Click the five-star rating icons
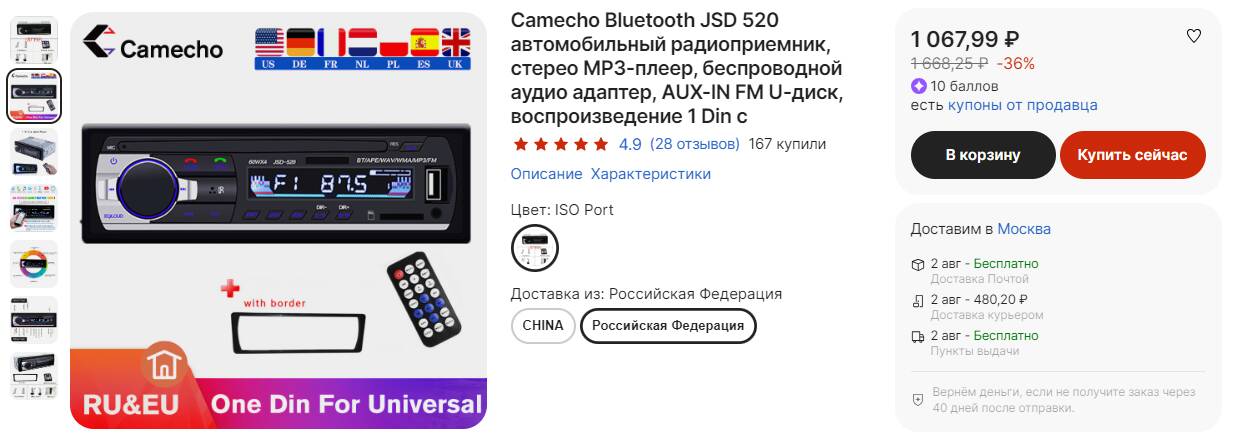 [560, 144]
